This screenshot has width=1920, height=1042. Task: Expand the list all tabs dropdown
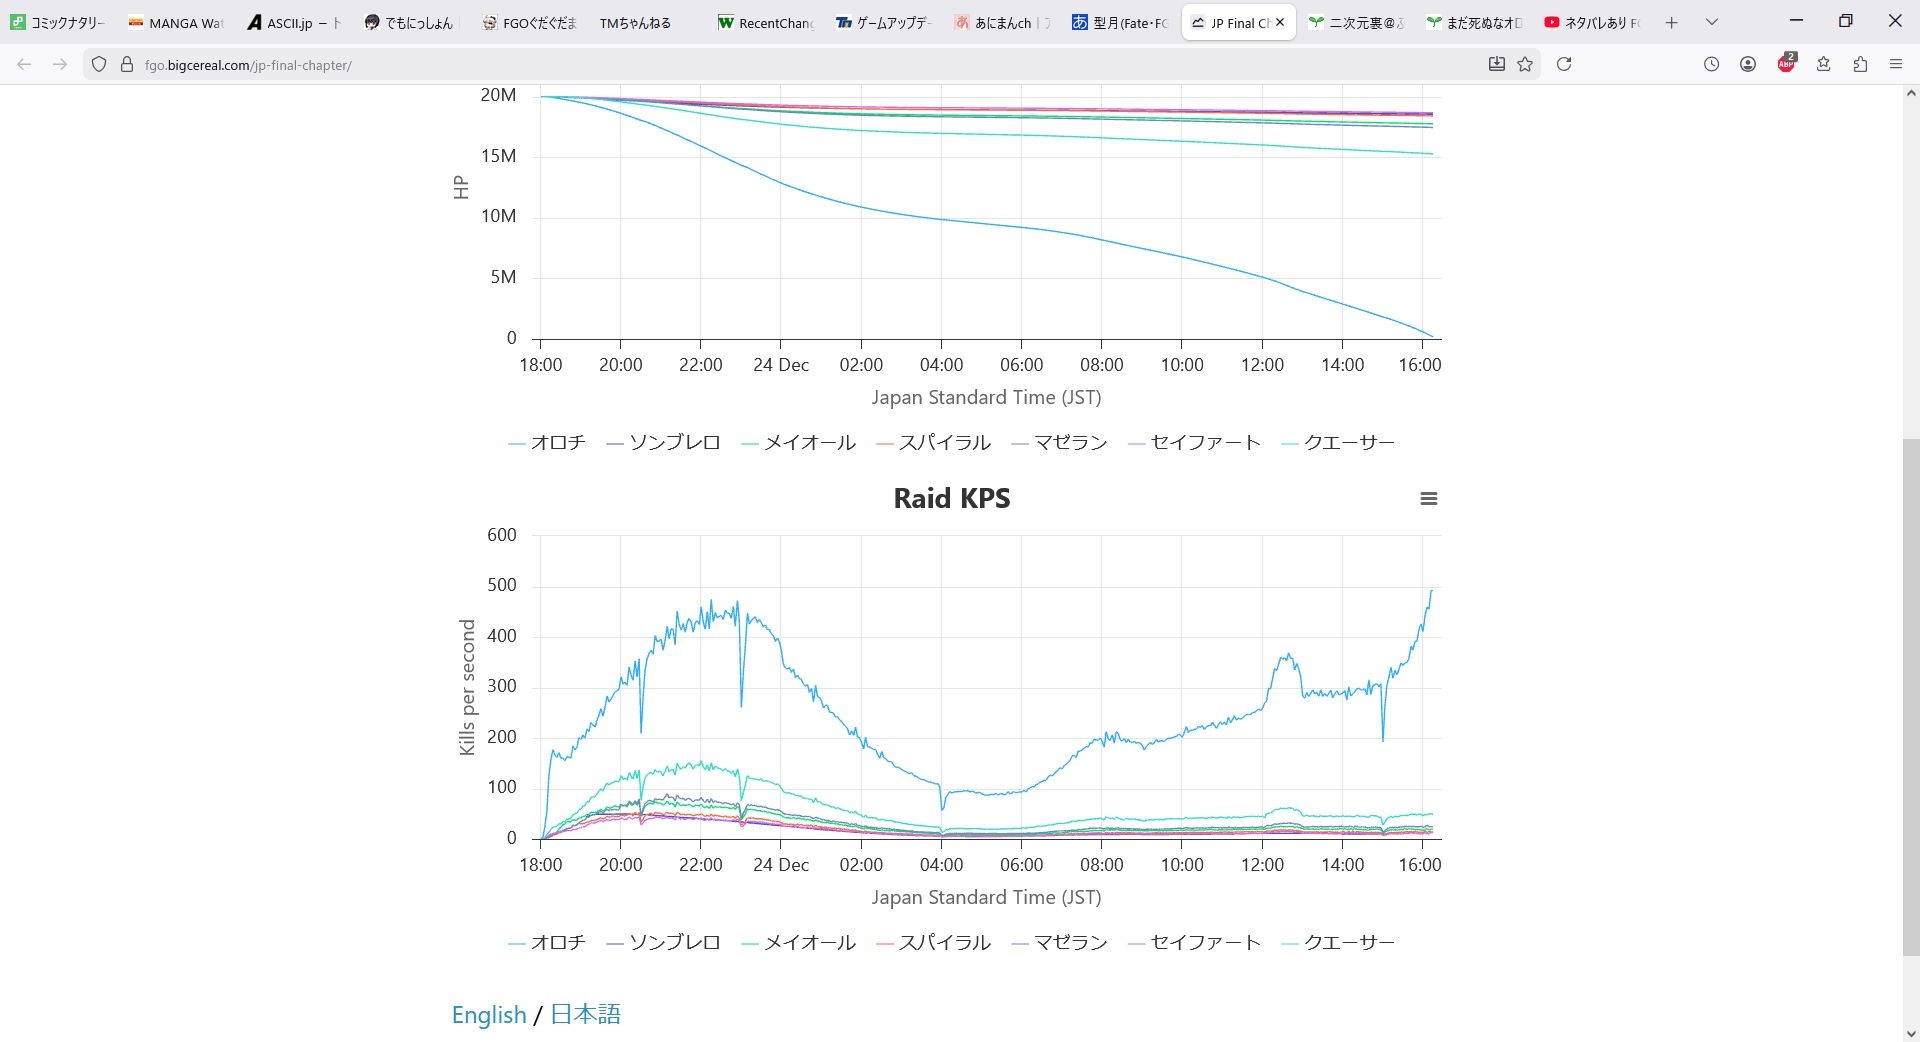point(1711,22)
